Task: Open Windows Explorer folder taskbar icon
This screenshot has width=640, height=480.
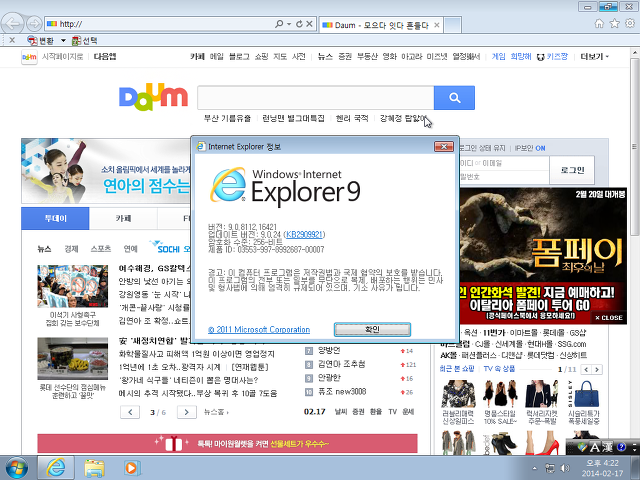Action: 94,468
